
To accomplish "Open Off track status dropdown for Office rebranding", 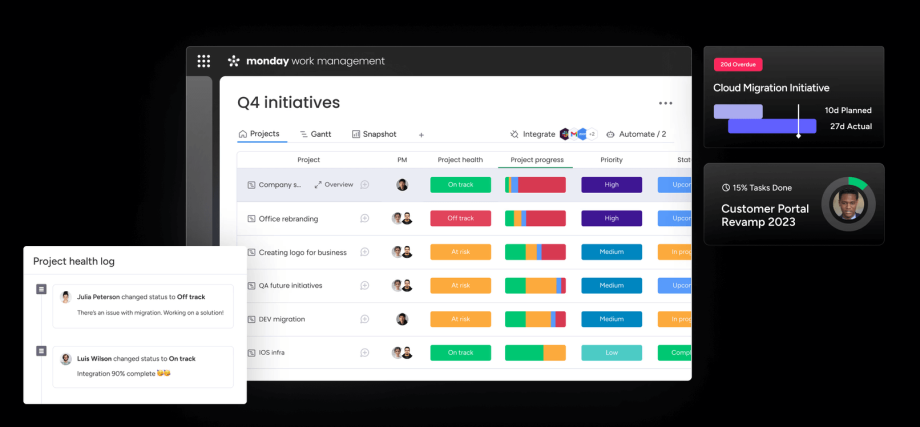I will (460, 219).
